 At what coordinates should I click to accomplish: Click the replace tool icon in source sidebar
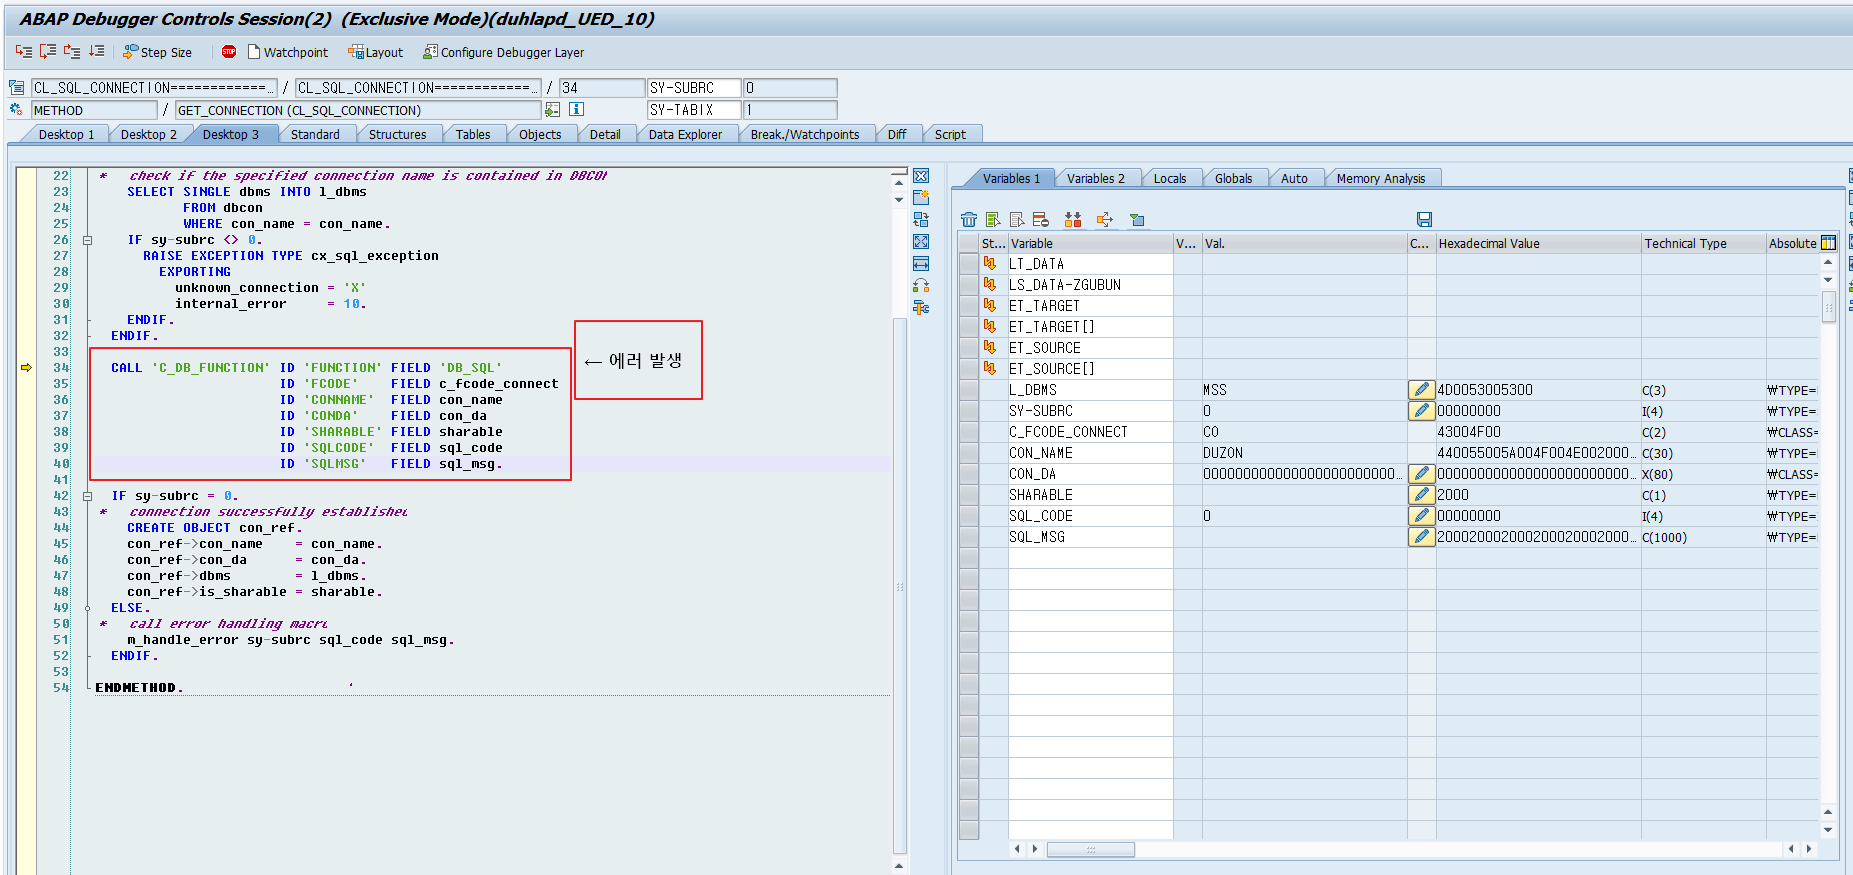(921, 220)
